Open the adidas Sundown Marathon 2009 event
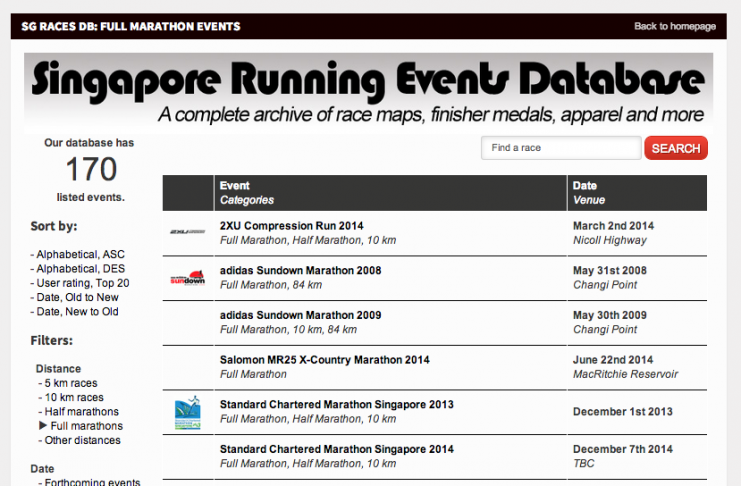Image resolution: width=741 pixels, height=486 pixels. [301, 315]
